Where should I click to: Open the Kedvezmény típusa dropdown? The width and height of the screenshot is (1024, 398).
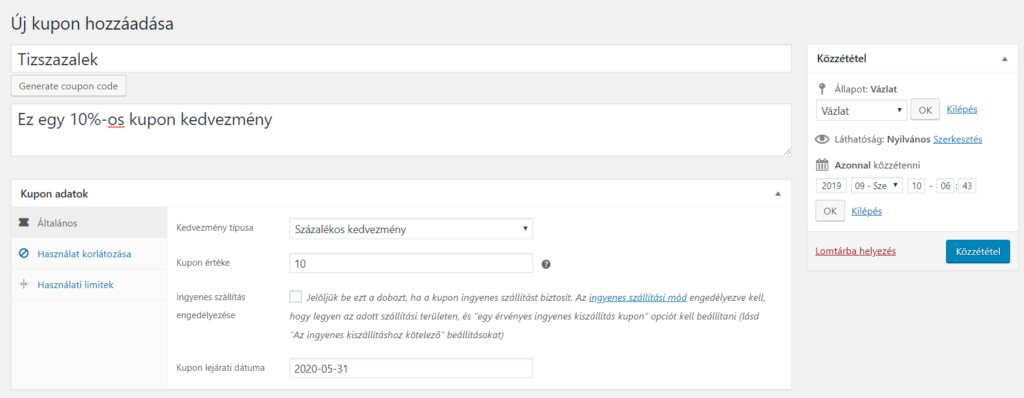(x=411, y=229)
